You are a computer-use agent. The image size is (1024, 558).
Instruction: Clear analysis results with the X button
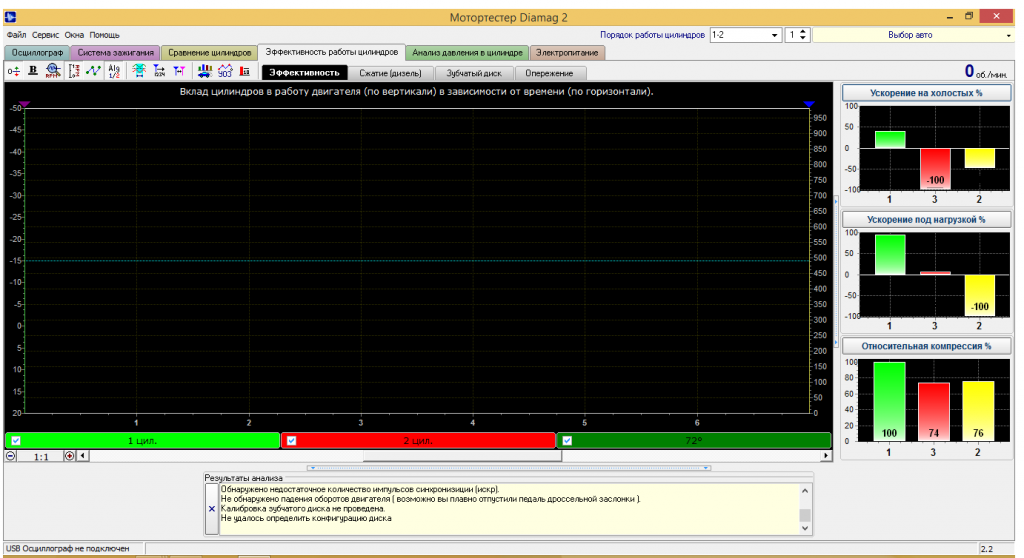(212, 509)
